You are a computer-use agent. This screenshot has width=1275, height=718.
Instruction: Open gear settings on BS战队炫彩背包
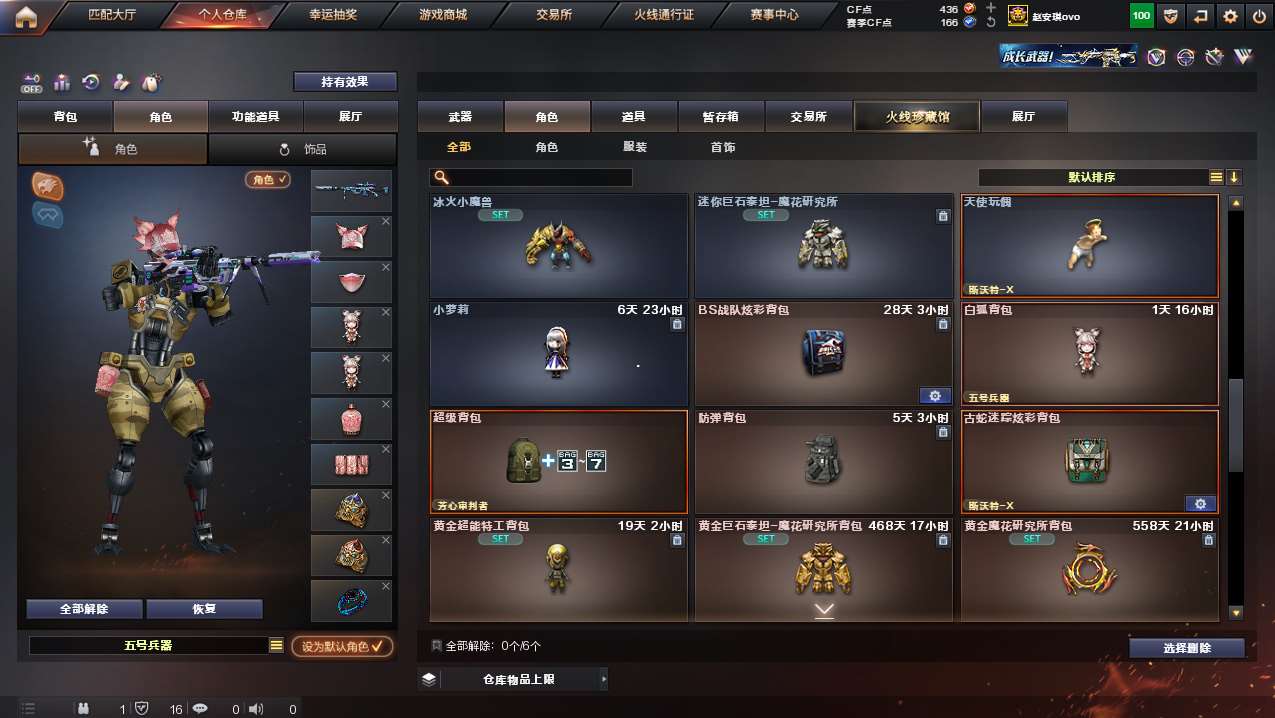click(935, 396)
